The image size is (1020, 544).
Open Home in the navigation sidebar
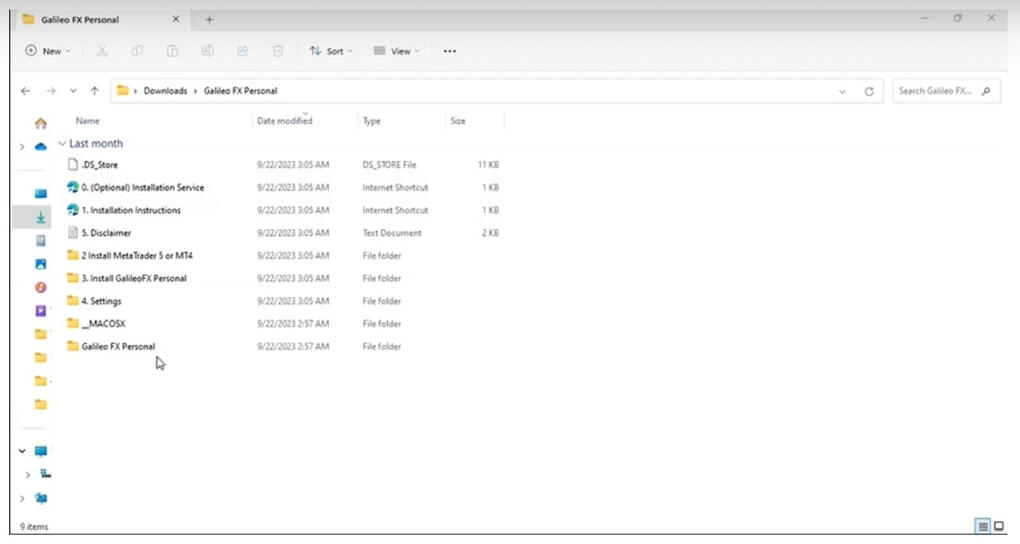41,124
